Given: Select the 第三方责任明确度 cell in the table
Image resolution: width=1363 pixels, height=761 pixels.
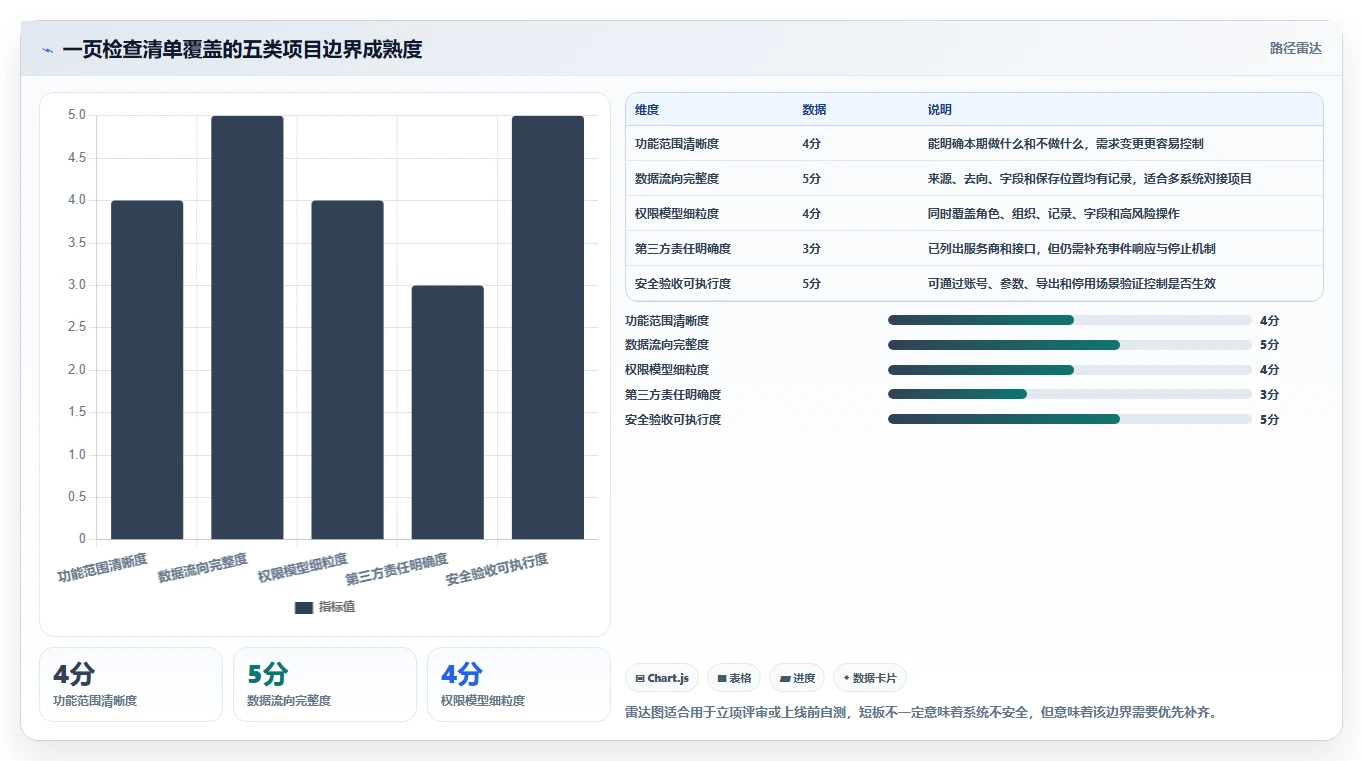Looking at the screenshot, I should (x=683, y=249).
